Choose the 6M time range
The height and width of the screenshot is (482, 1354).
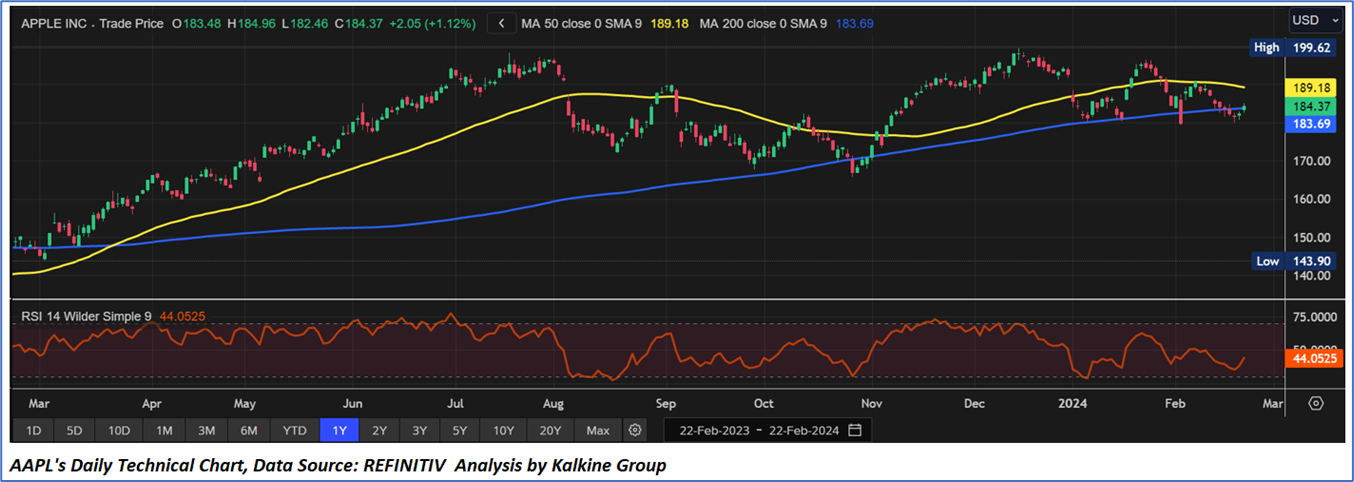point(250,430)
